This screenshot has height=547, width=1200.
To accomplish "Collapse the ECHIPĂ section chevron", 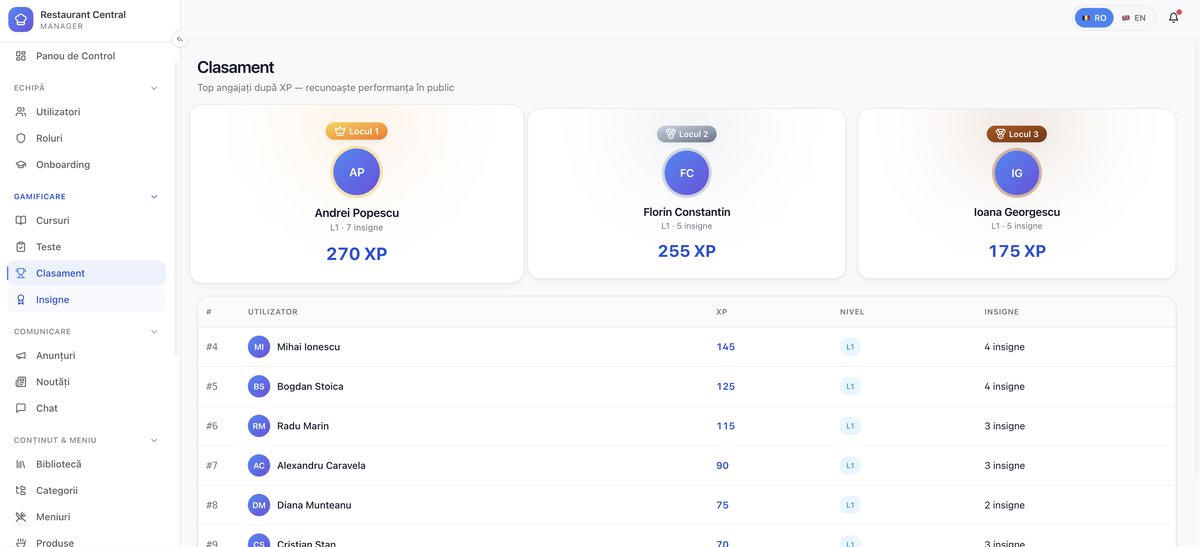I will click(x=154, y=88).
